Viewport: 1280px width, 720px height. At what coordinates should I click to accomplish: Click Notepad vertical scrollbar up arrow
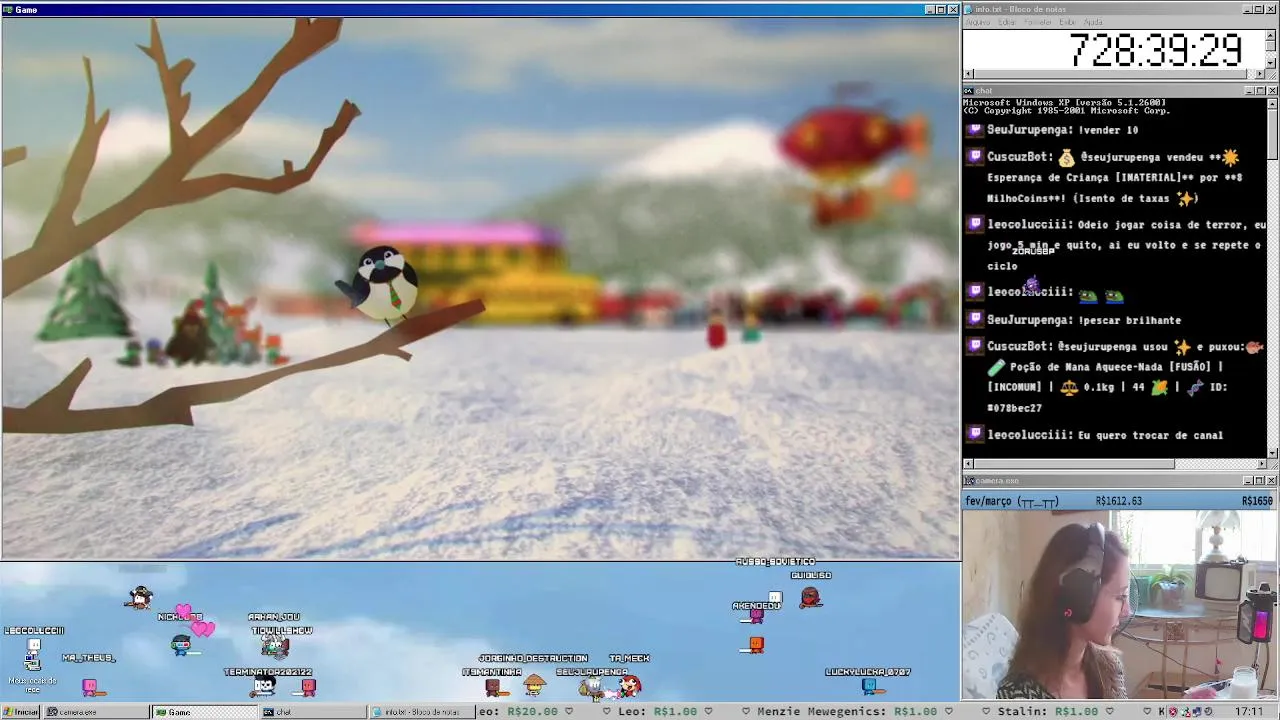[x=1271, y=36]
